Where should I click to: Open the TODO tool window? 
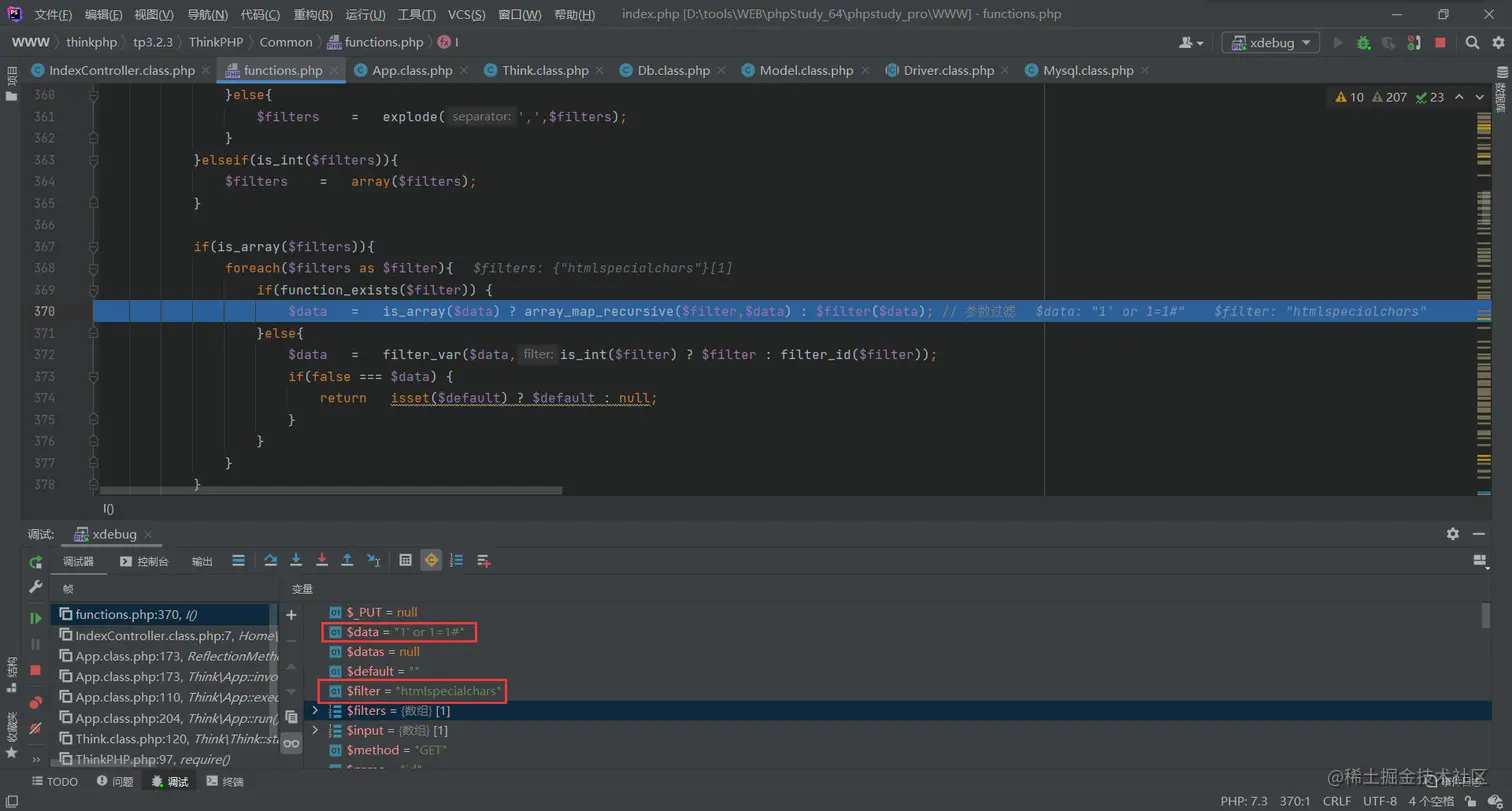point(54,782)
